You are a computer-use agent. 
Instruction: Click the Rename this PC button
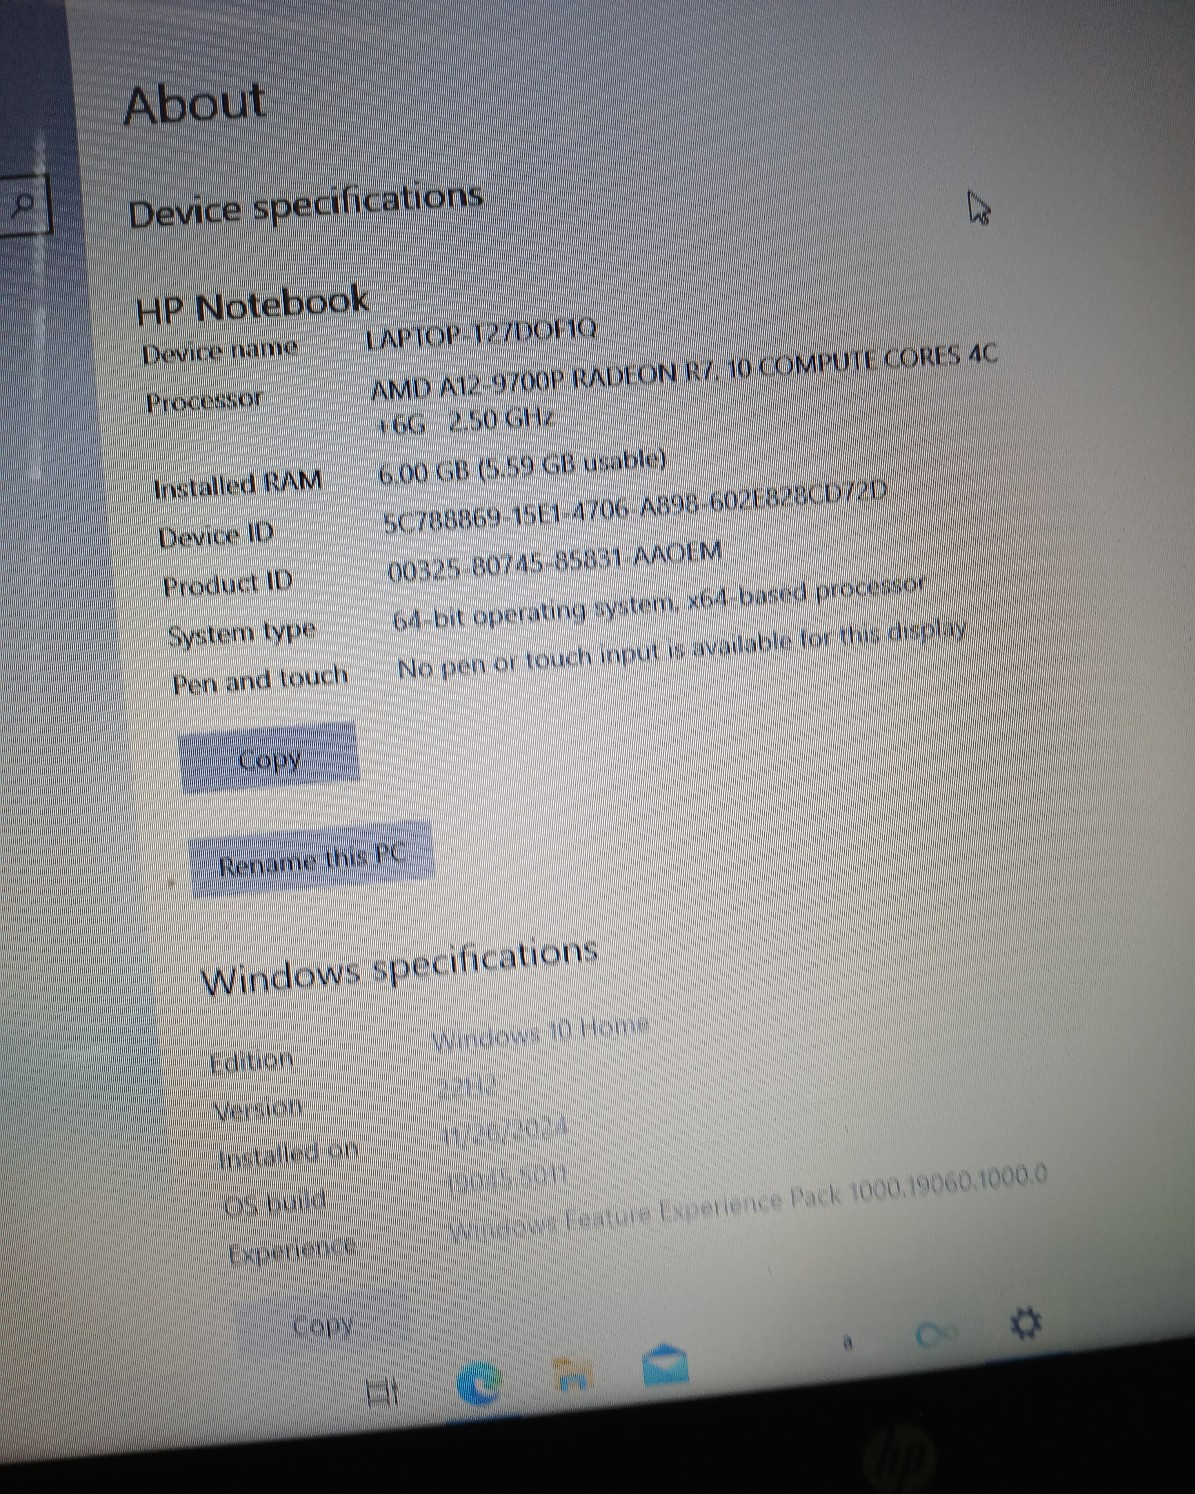(312, 858)
